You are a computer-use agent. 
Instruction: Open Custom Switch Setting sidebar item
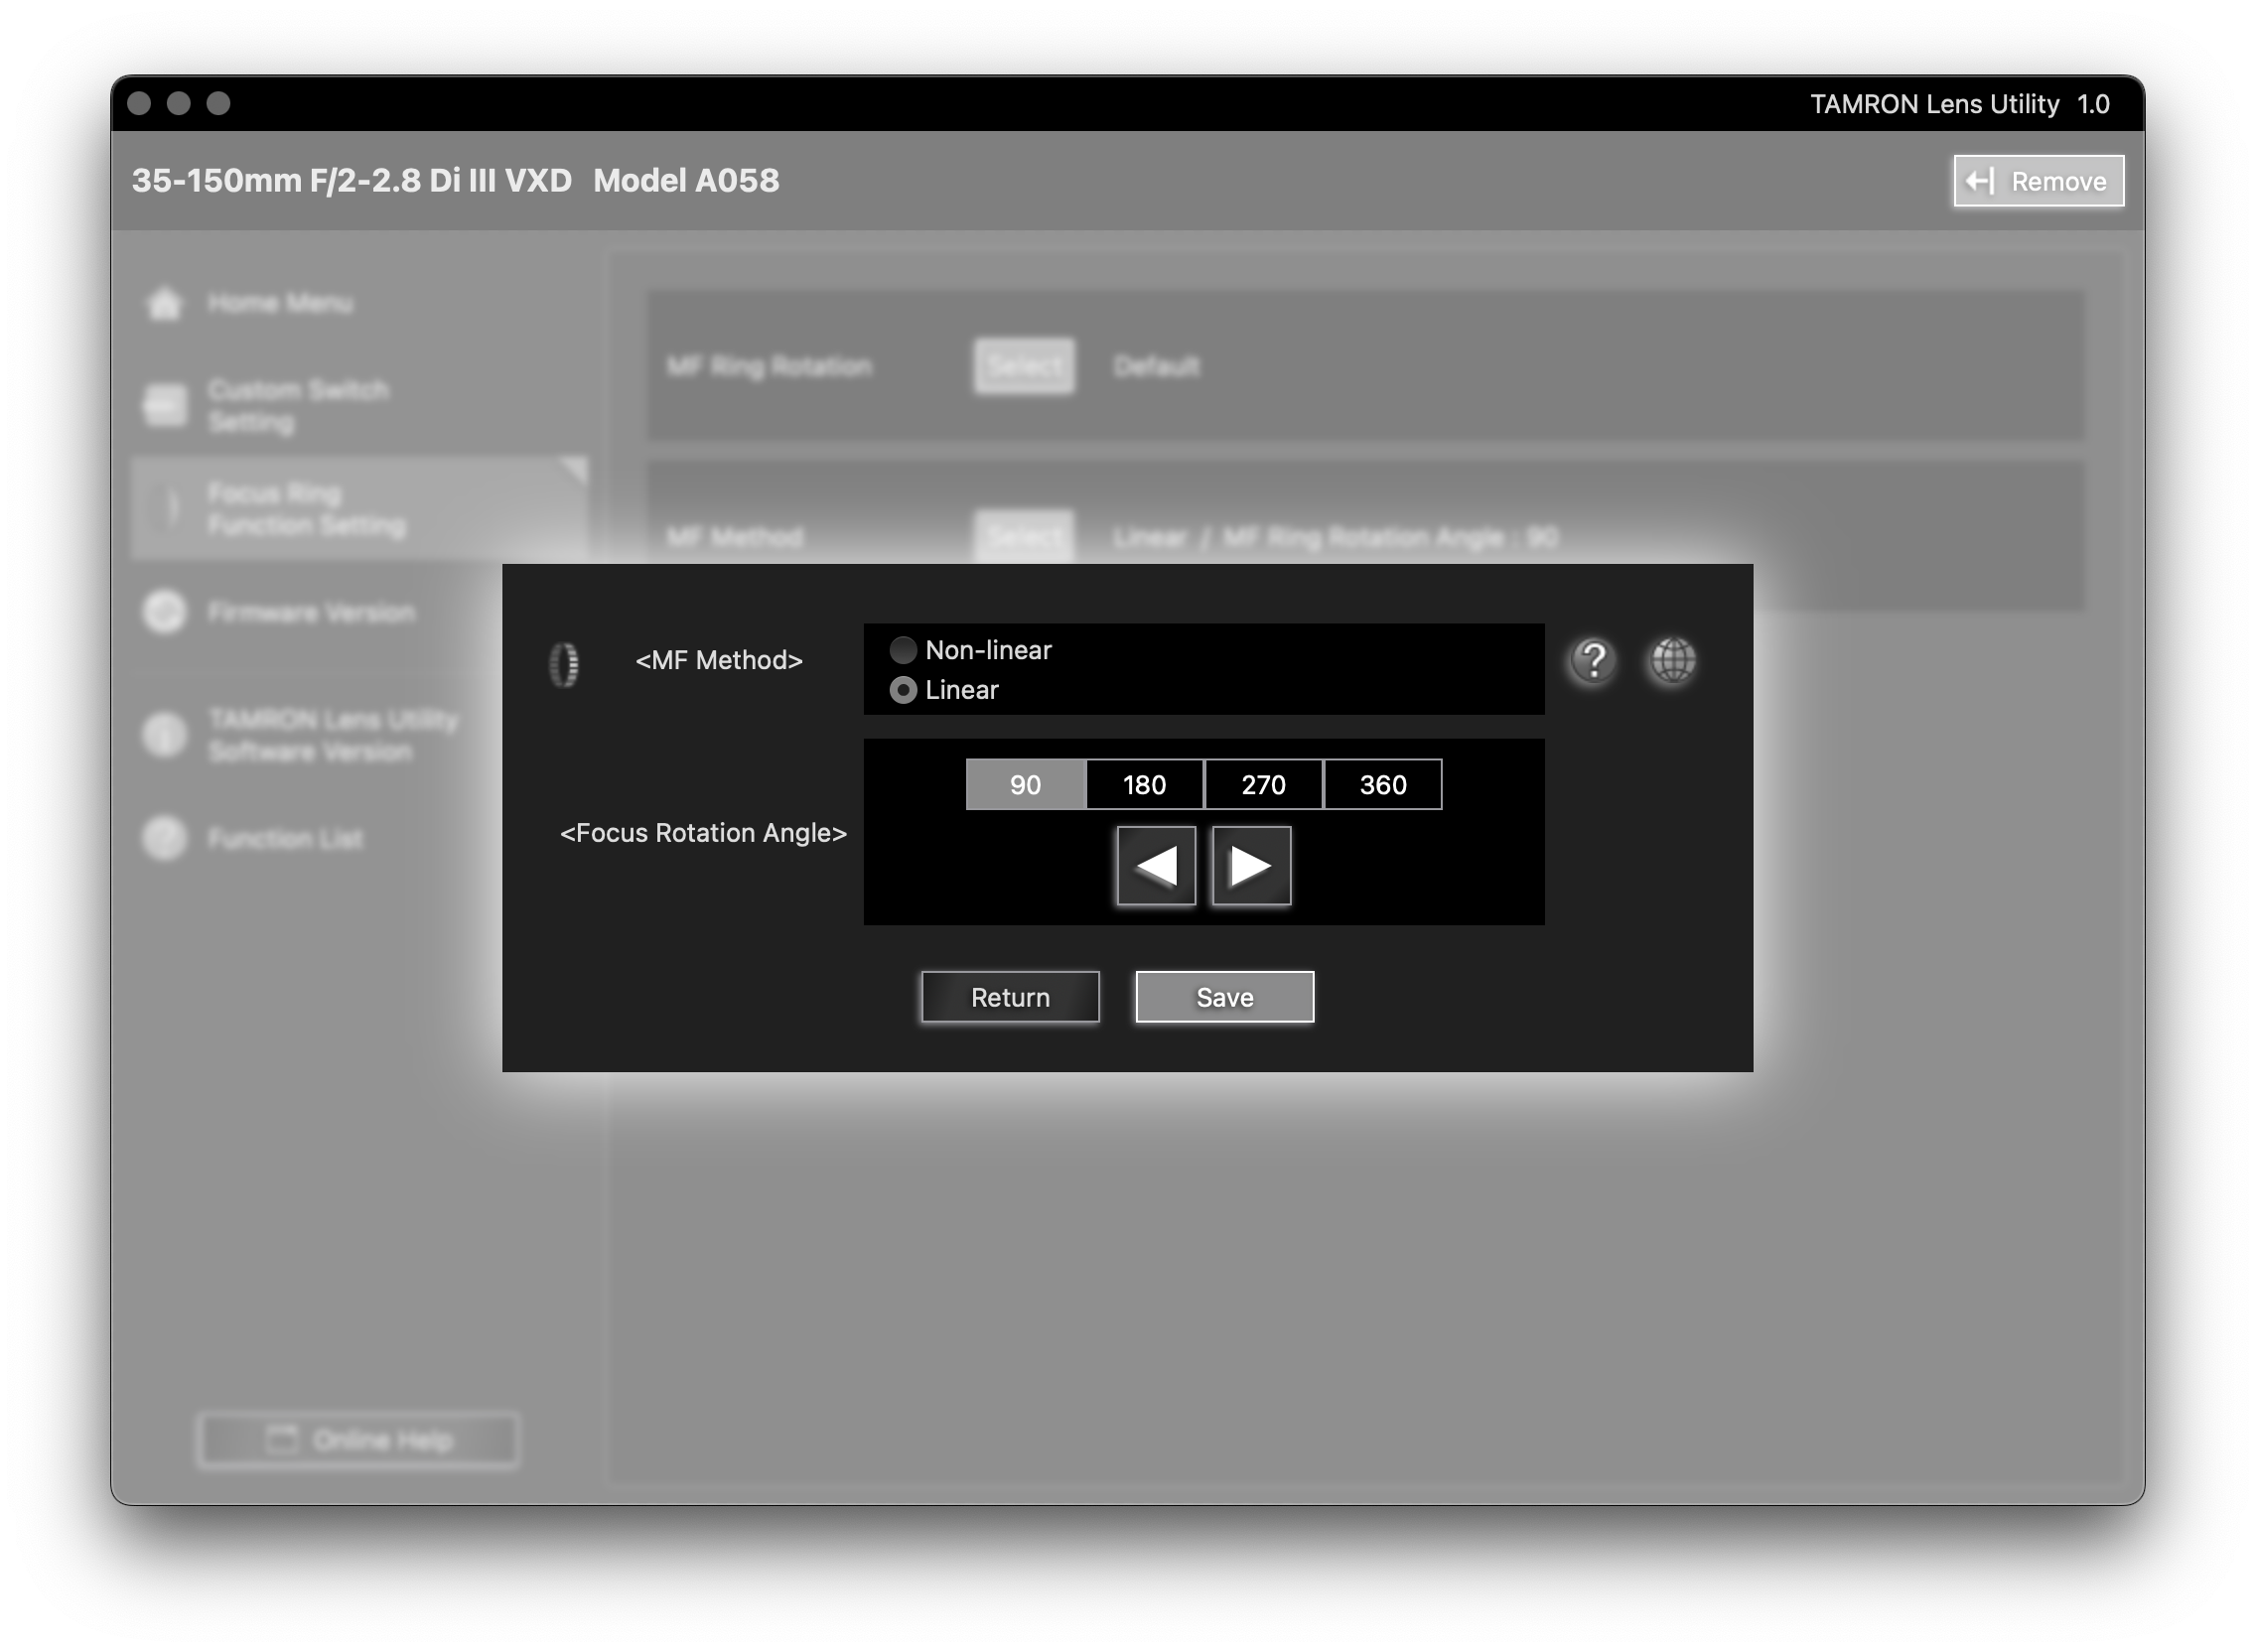click(297, 405)
